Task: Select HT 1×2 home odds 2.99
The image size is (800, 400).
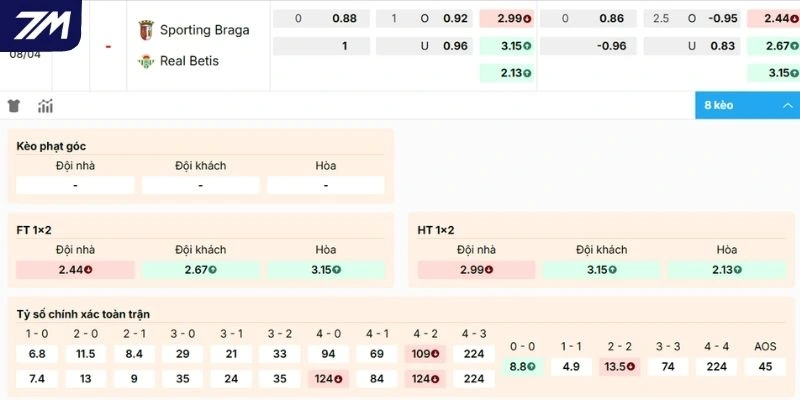Action: [476, 270]
